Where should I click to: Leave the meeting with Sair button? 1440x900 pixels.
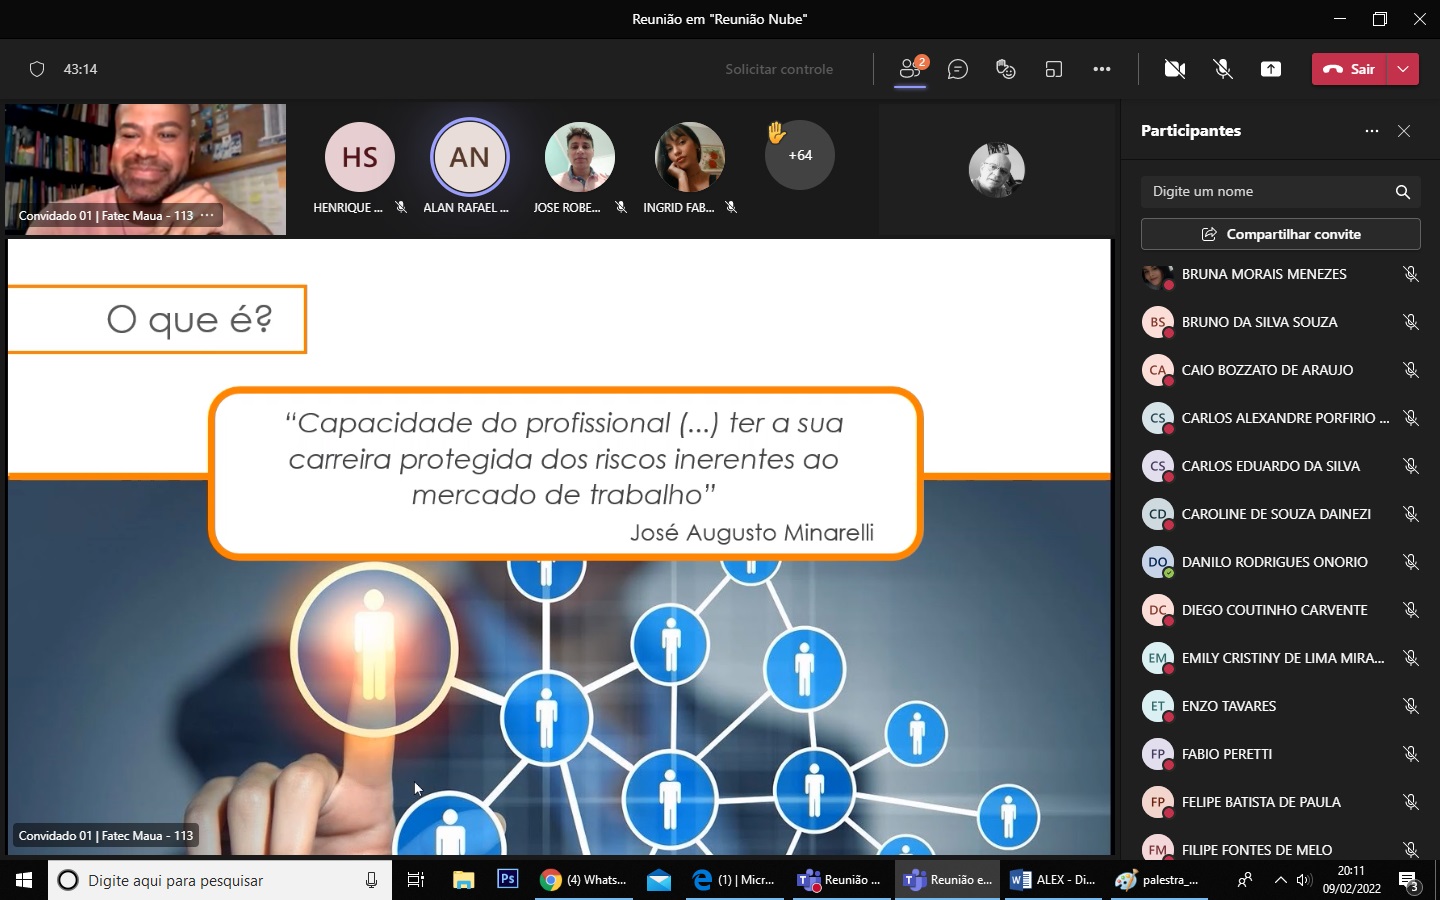pos(1350,69)
